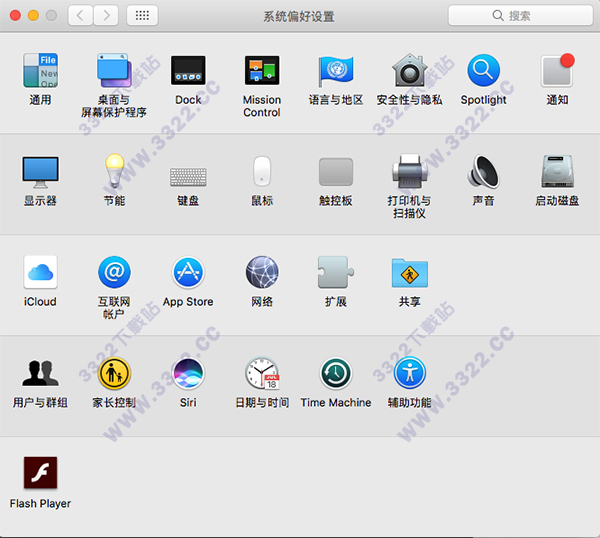600x538 pixels.
Task: Open iCloud preferences icon
Action: [x=40, y=272]
